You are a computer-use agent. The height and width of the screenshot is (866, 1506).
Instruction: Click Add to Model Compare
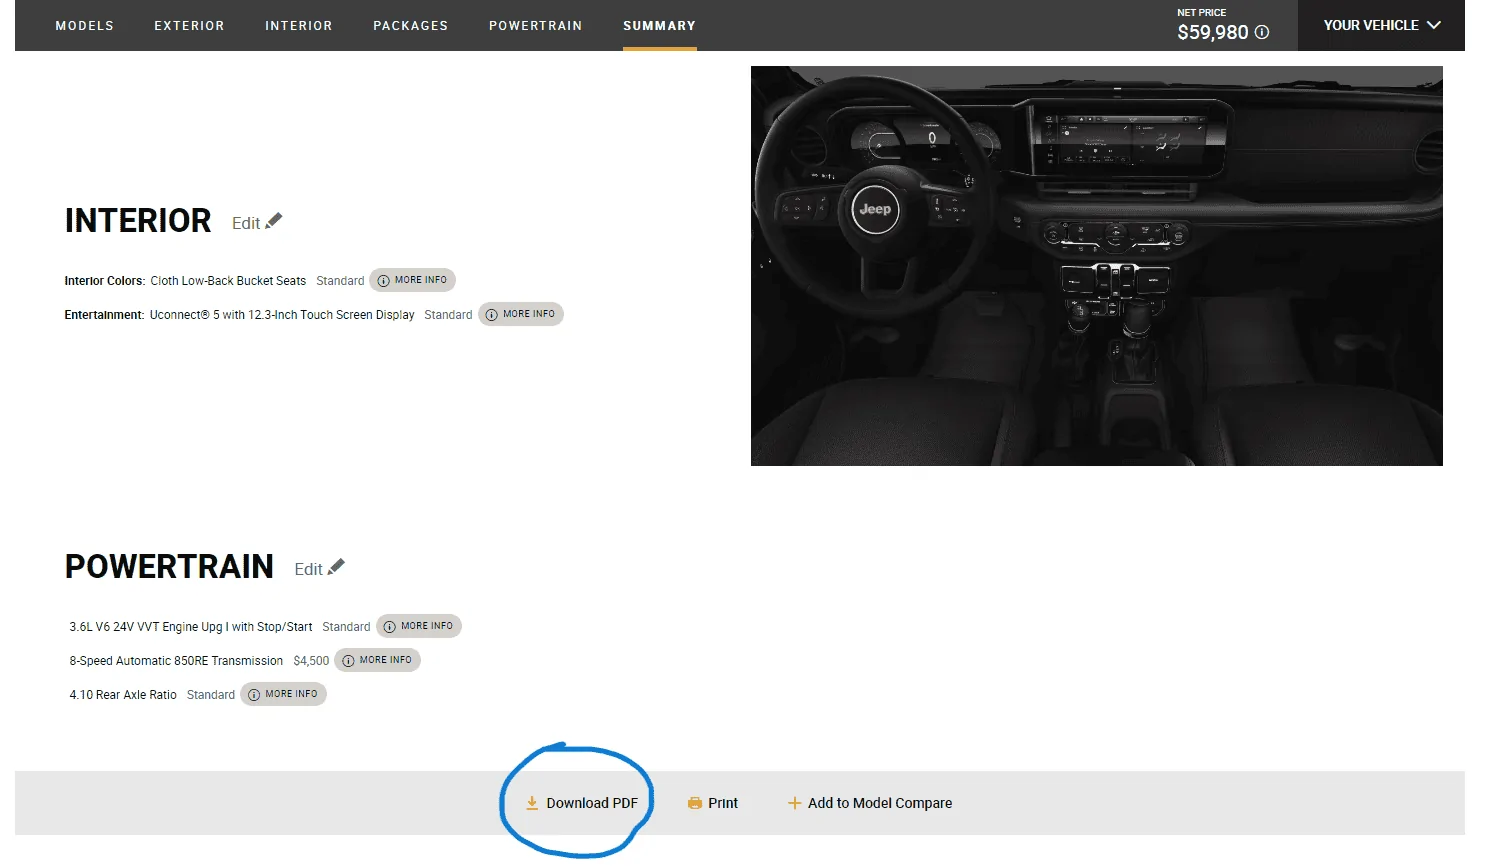pyautogui.click(x=870, y=803)
